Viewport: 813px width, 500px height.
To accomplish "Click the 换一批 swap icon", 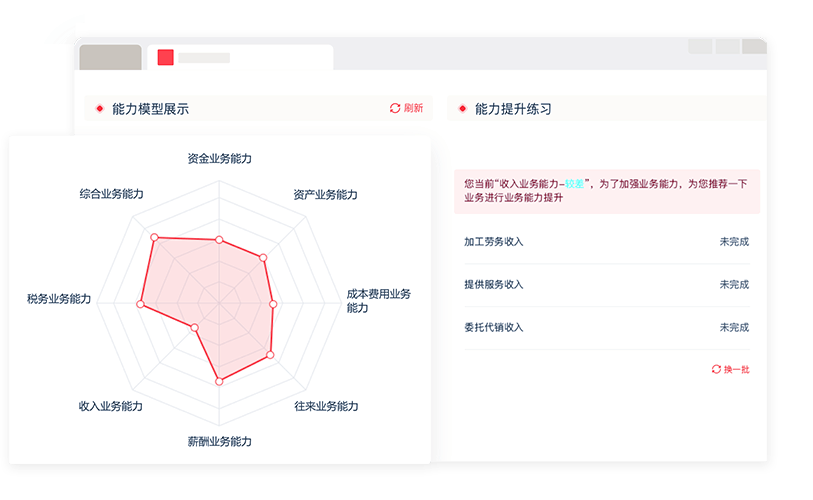I will point(716,369).
